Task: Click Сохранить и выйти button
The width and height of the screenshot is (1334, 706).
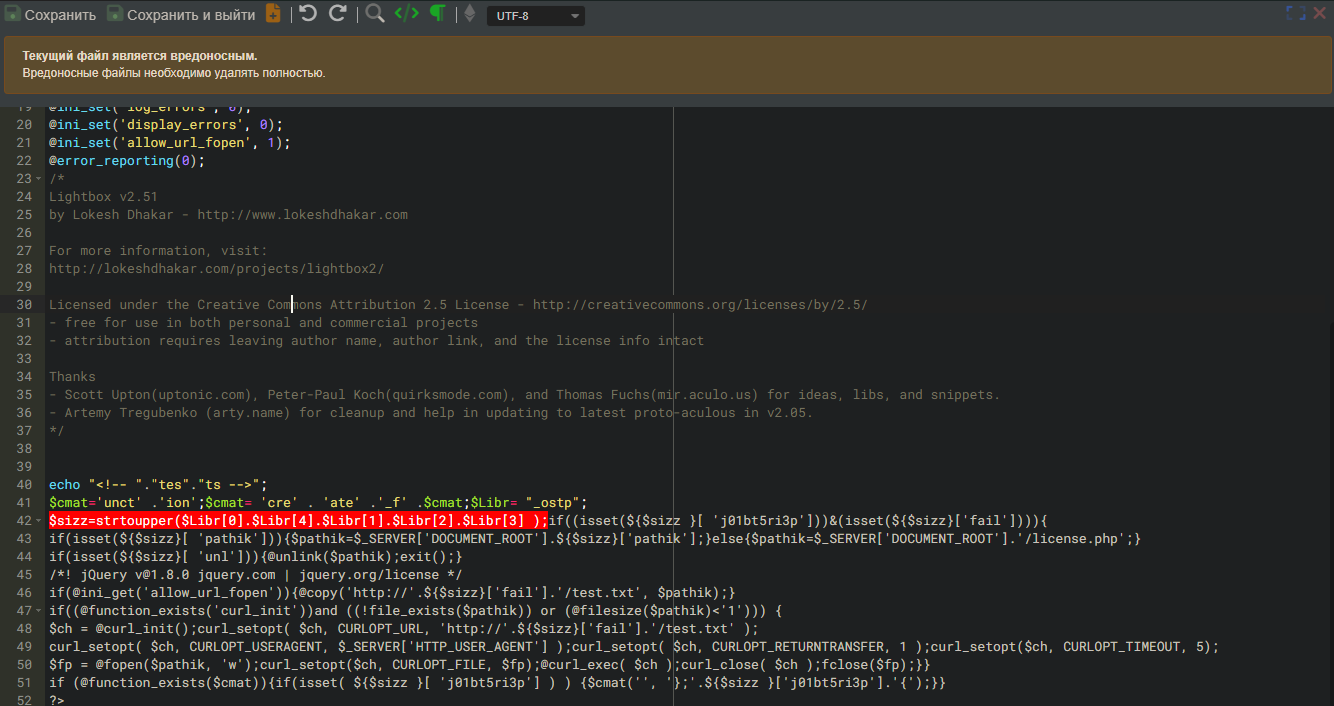Action: click(x=181, y=14)
